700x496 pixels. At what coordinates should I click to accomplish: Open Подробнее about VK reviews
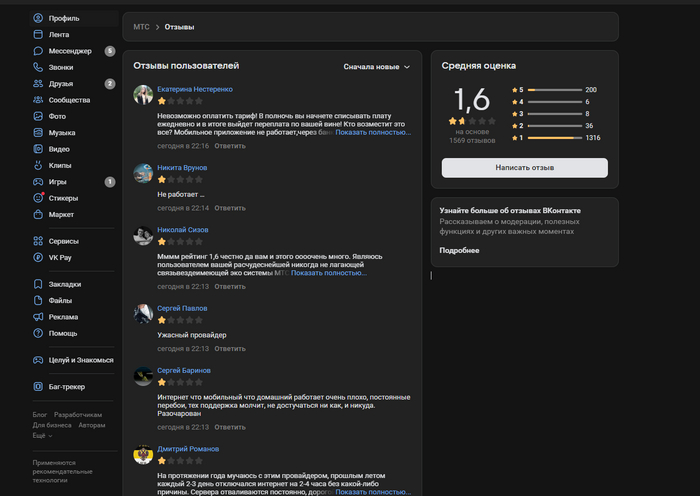tap(459, 250)
